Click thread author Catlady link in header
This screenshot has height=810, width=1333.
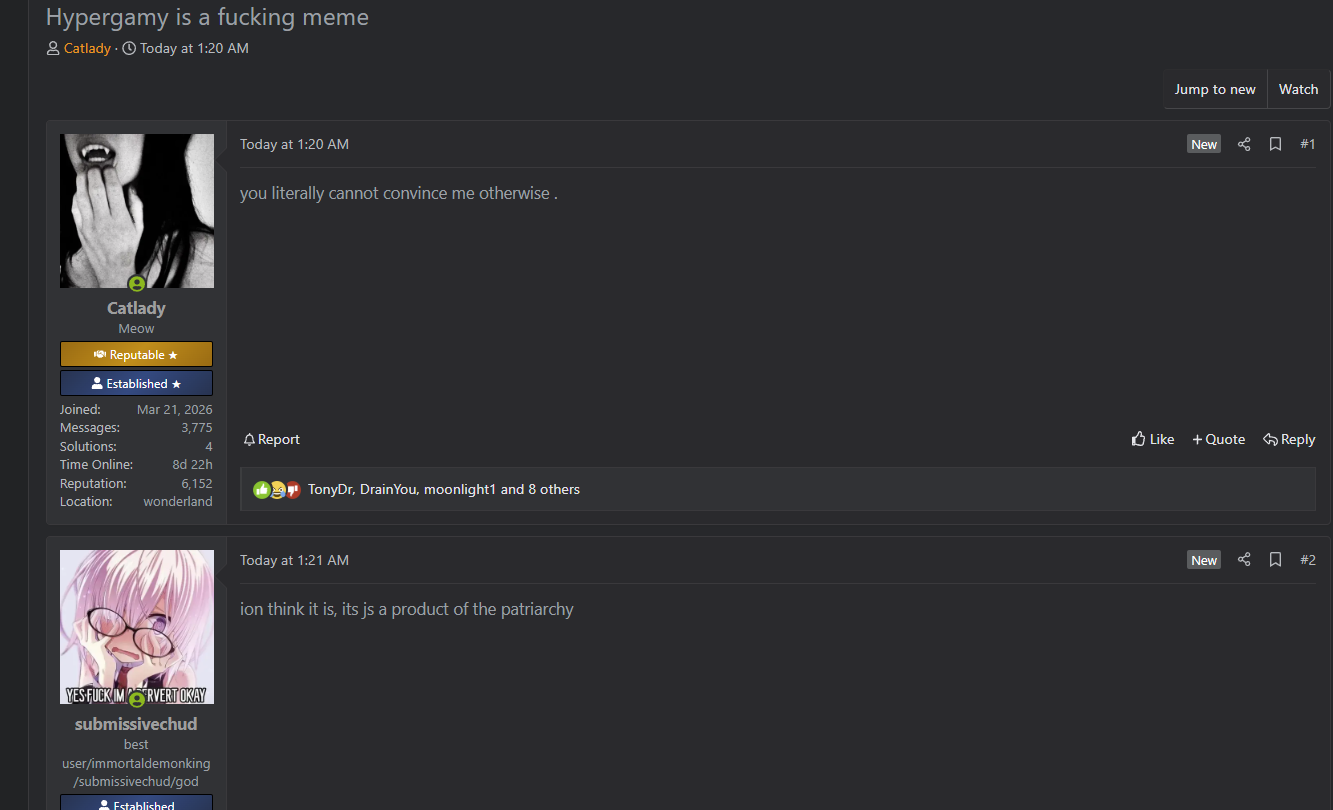point(87,48)
